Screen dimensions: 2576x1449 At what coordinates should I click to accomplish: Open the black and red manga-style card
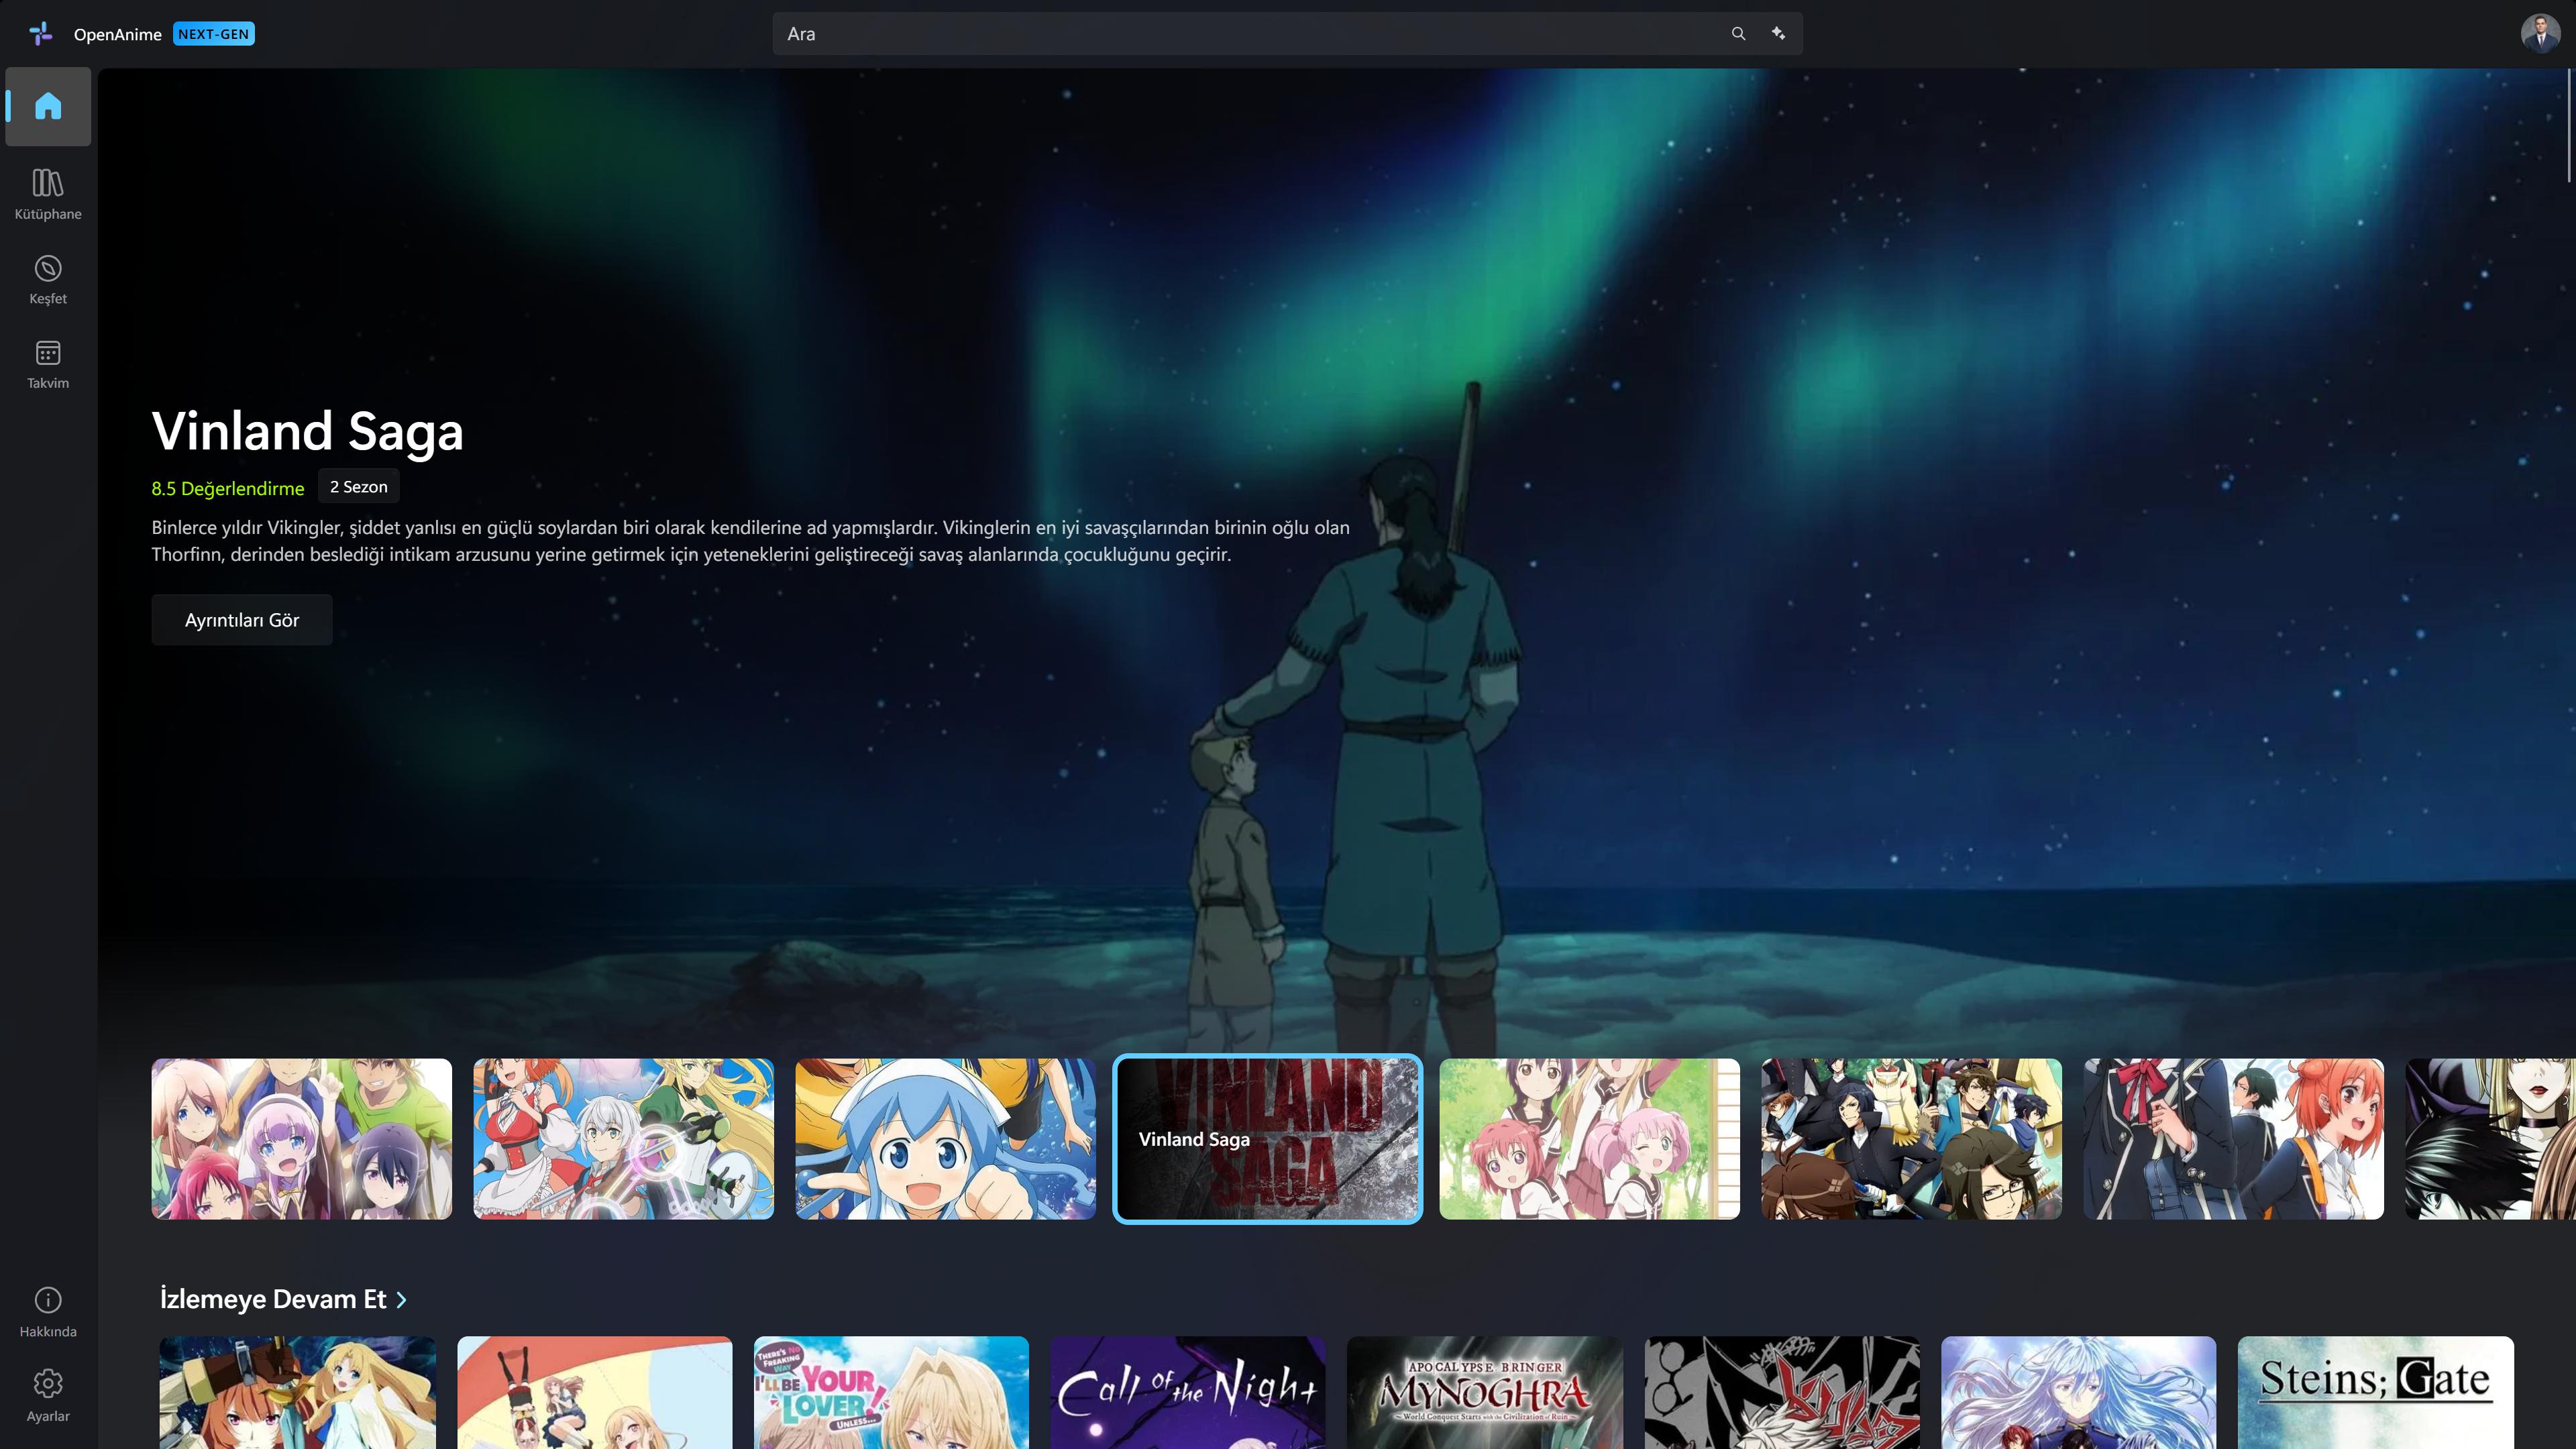[1782, 1392]
